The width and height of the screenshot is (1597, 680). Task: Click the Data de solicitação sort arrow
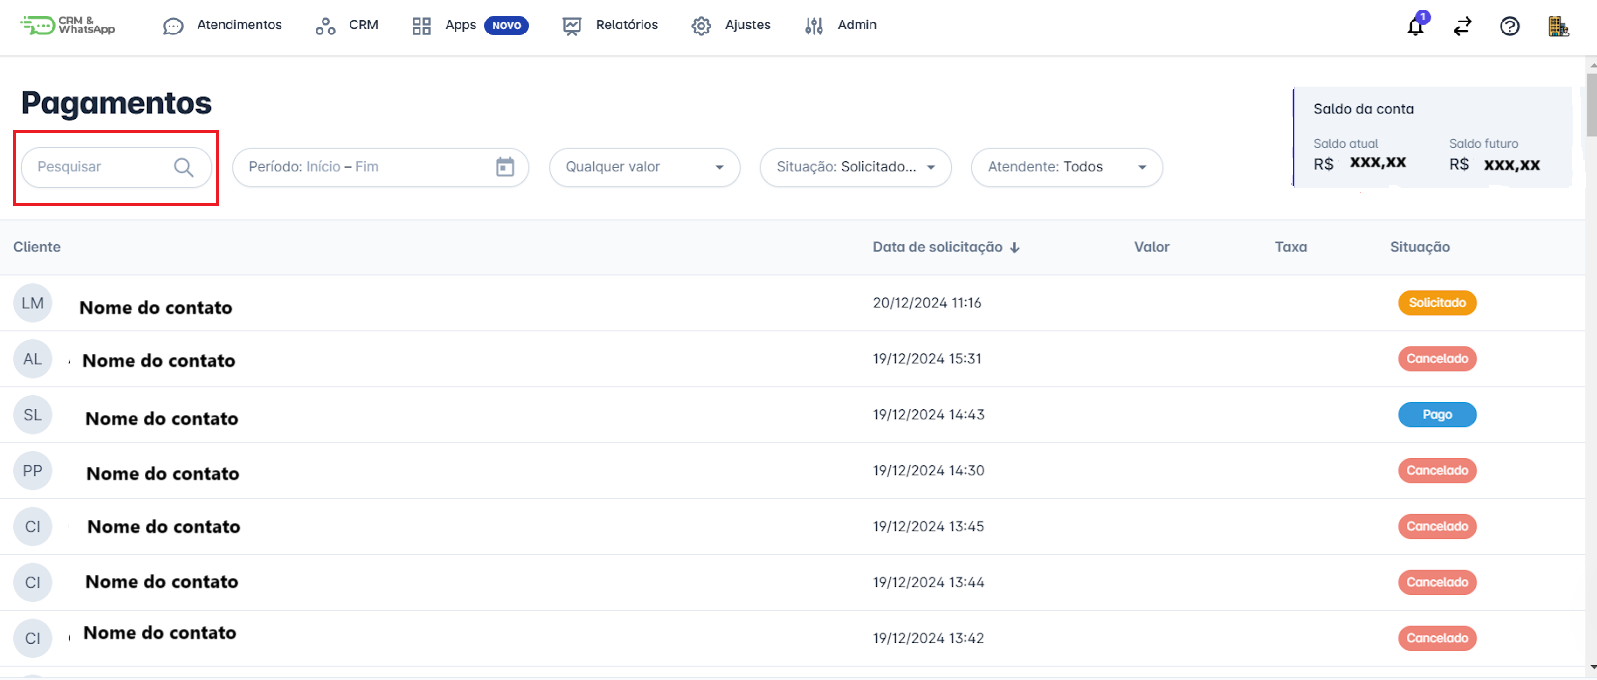[x=1015, y=248]
